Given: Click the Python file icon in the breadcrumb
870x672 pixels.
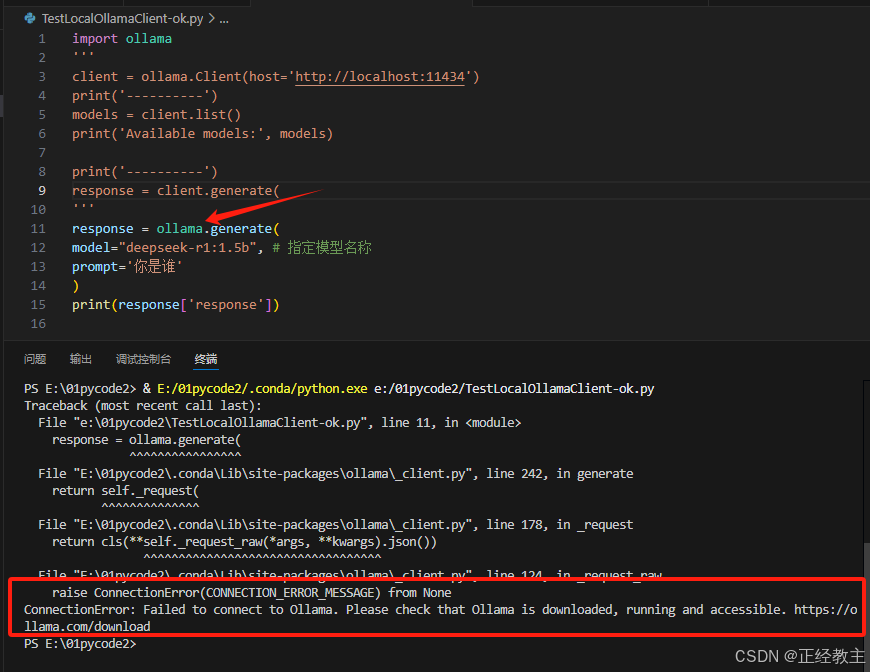Looking at the screenshot, I should click(x=30, y=18).
